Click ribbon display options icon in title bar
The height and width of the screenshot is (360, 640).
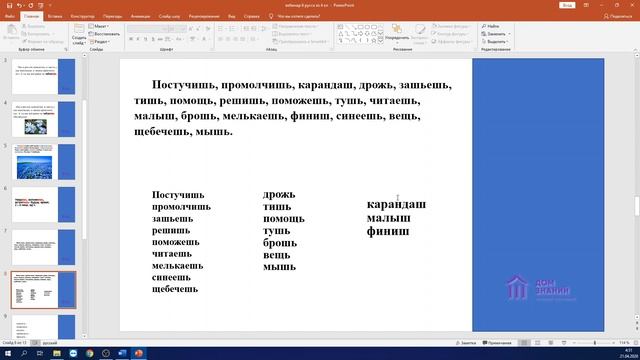coord(586,5)
